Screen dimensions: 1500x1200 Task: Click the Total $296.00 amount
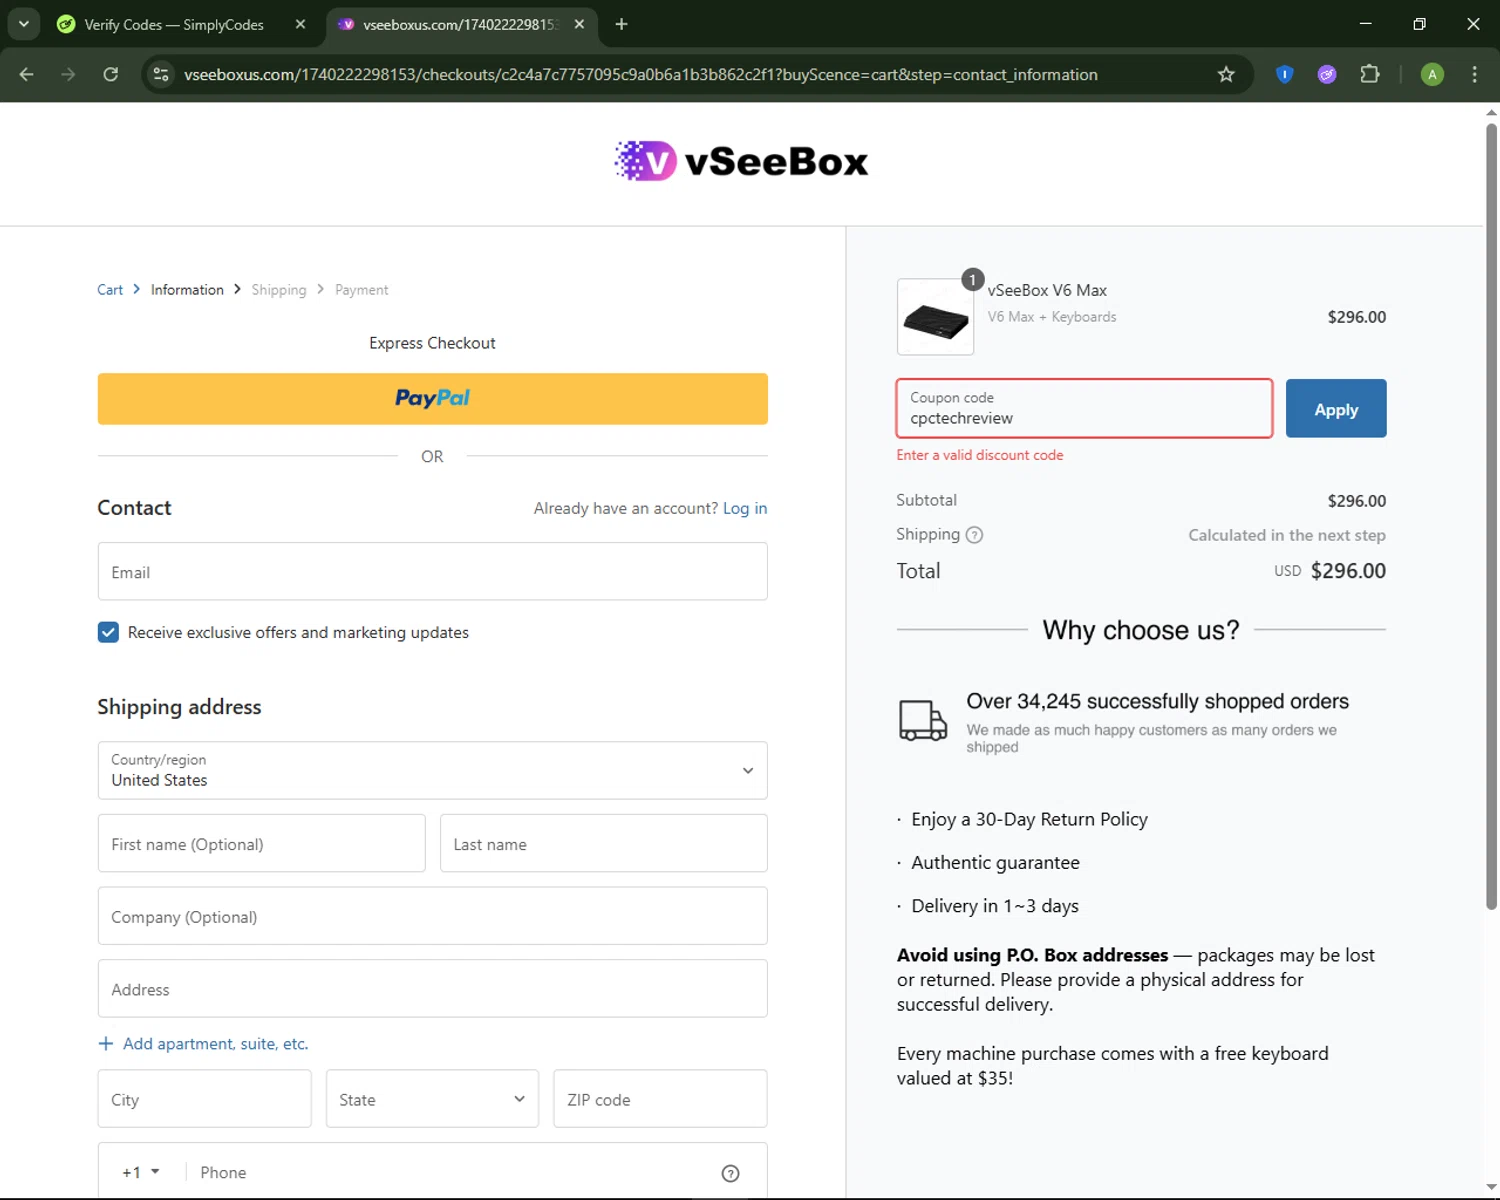pyautogui.click(x=1348, y=571)
